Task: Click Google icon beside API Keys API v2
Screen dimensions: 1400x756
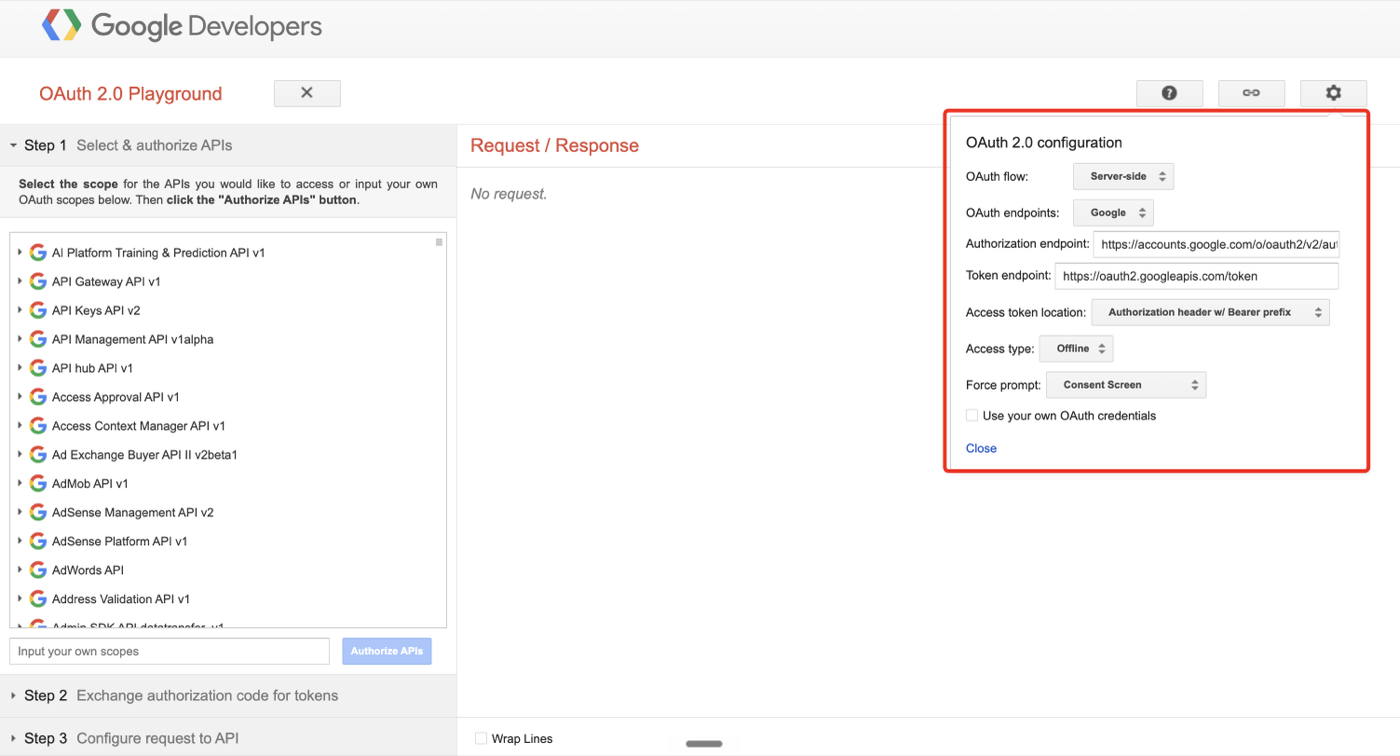Action: pyautogui.click(x=38, y=311)
